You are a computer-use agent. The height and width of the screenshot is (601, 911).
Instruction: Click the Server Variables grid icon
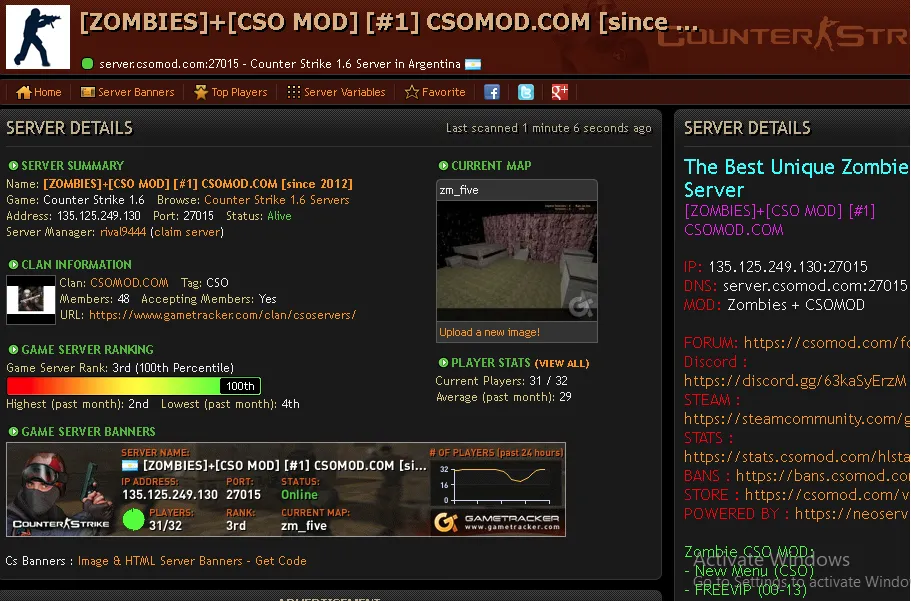294,92
